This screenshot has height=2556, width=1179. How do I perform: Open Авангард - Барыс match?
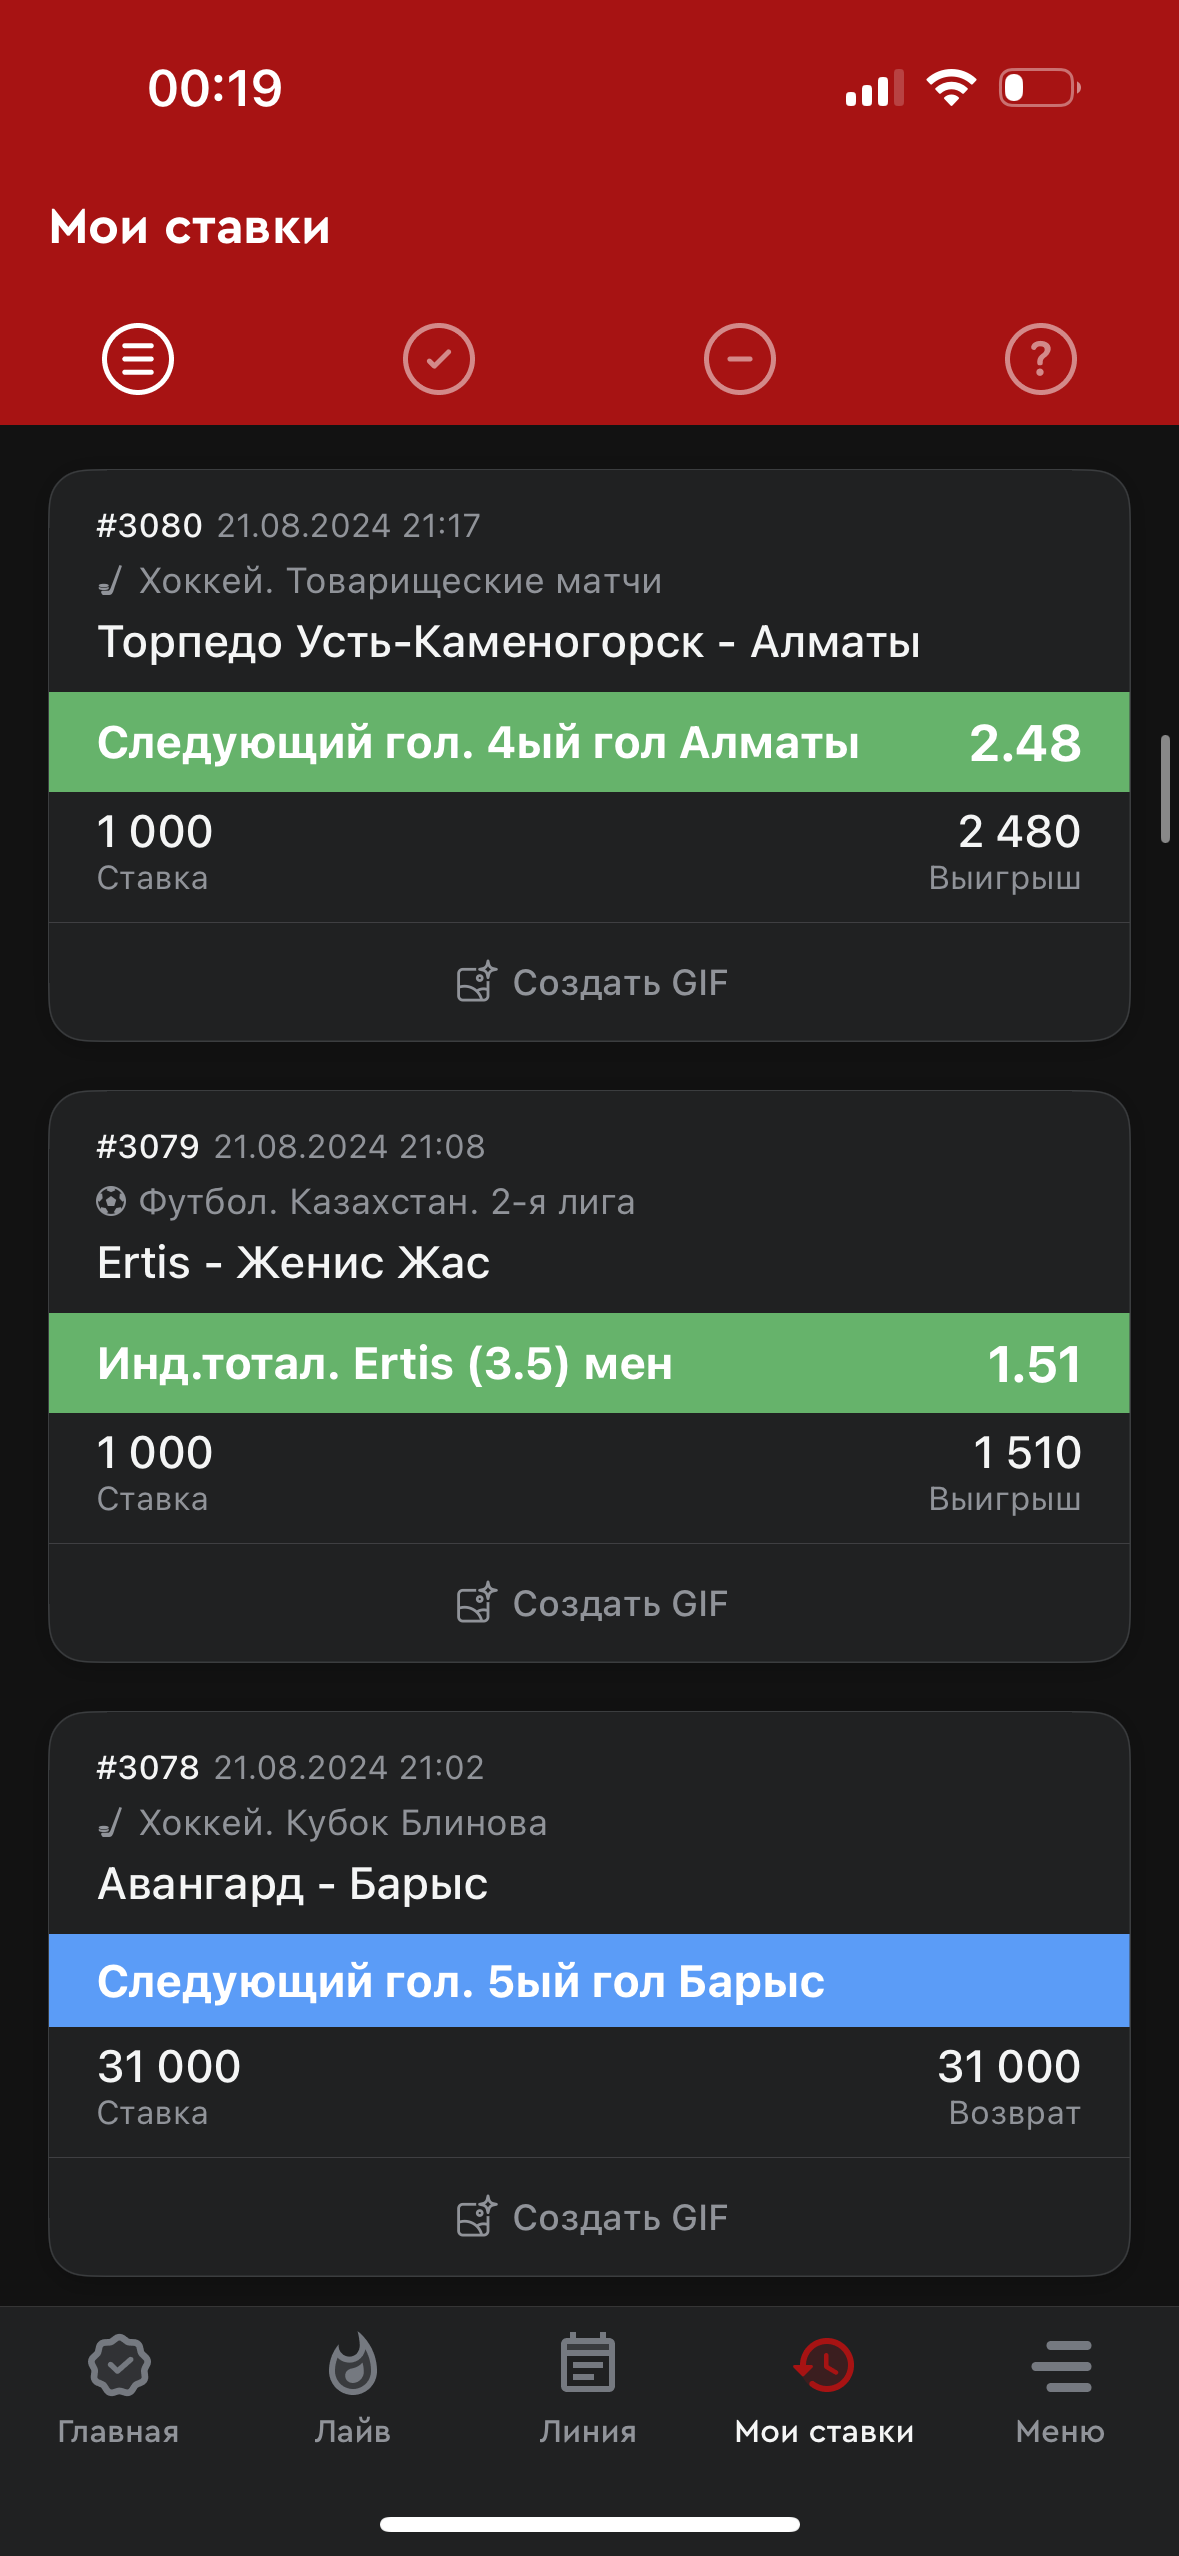click(292, 1884)
